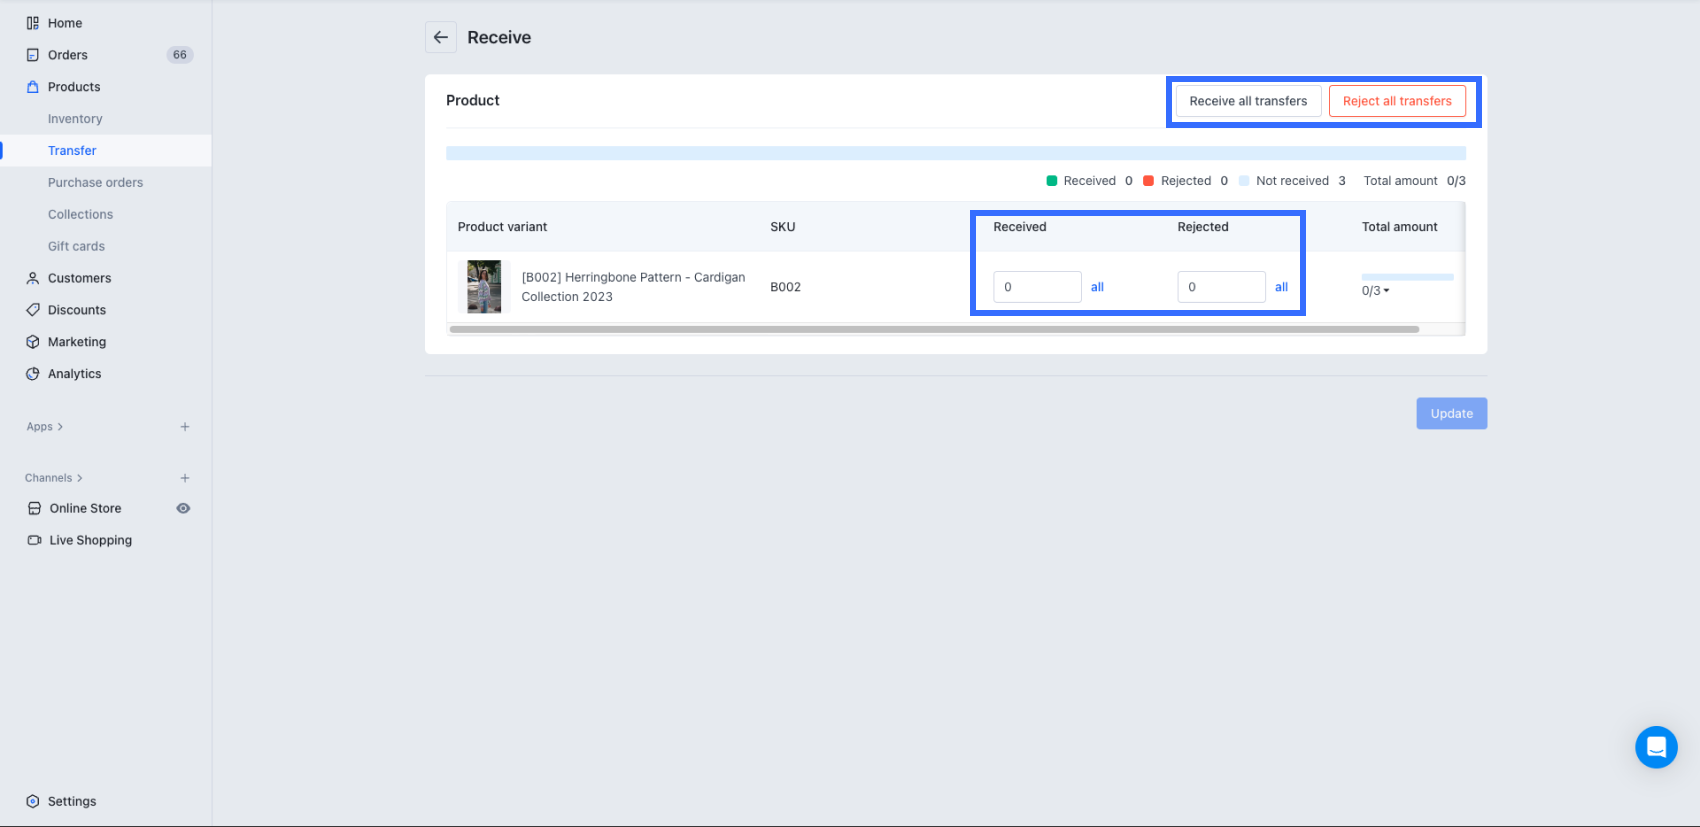Click the Online Store icon
Screen dimensions: 1700x827
tap(34, 508)
